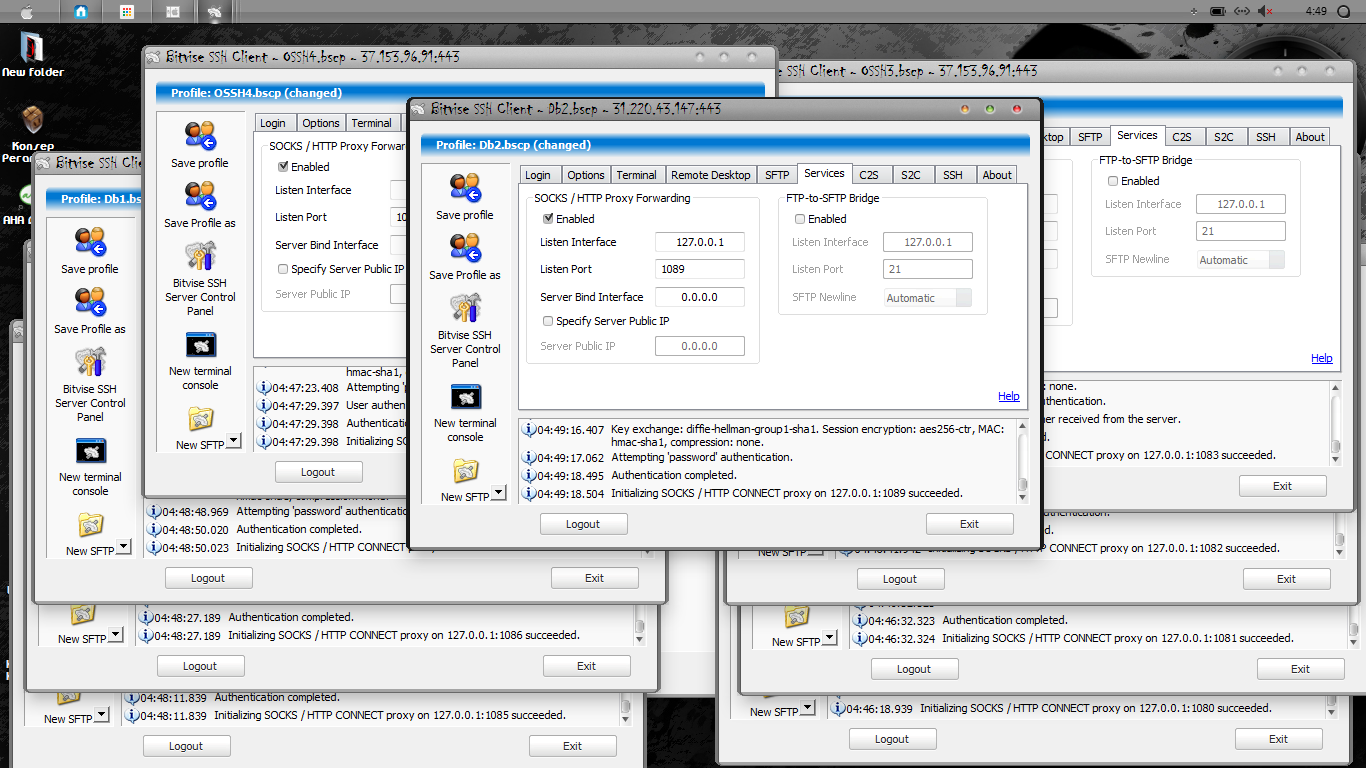The height and width of the screenshot is (768, 1366).
Task: Expand New SFTP arrow in Db2 window
Action: tap(499, 492)
